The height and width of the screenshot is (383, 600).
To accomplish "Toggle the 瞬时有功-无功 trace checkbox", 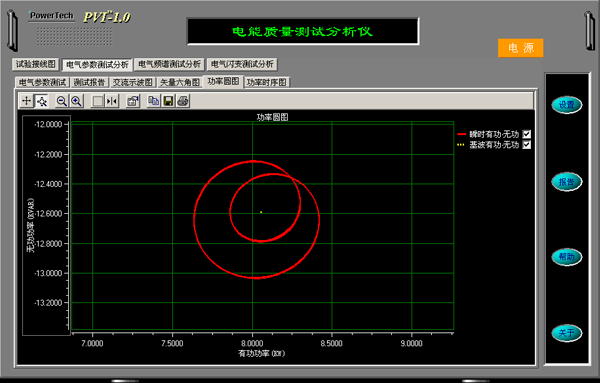I will (x=527, y=134).
